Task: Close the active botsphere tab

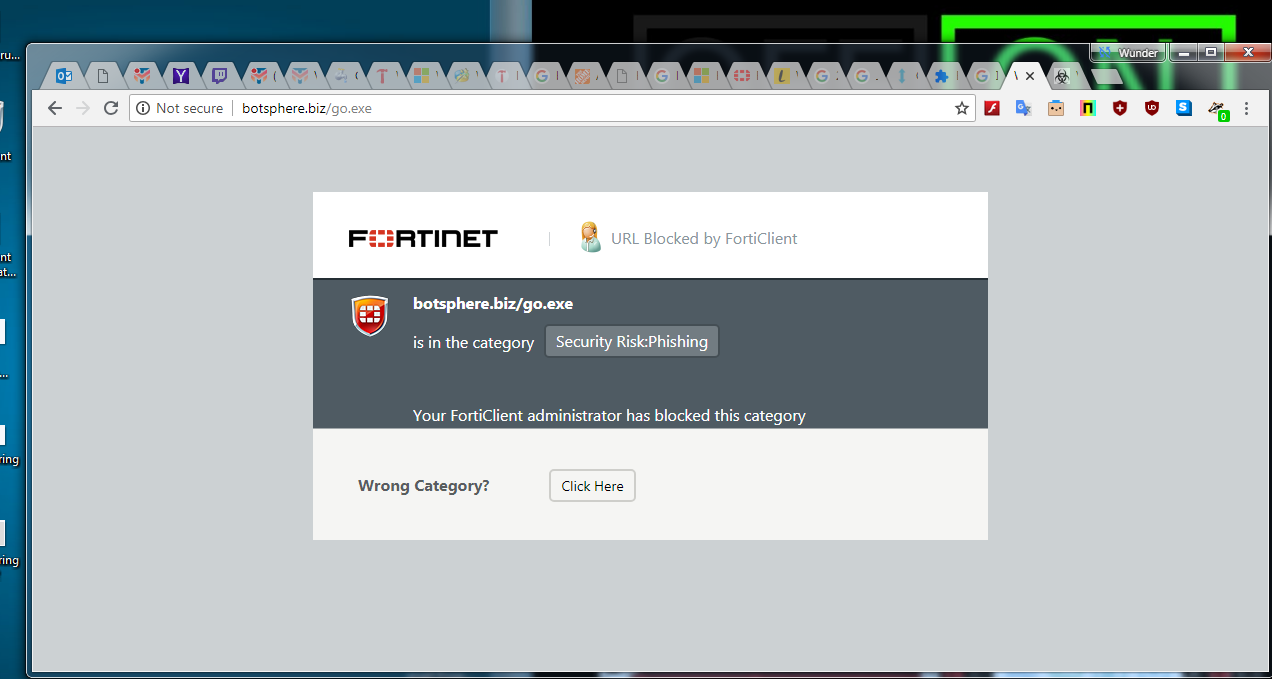Action: coord(1030,76)
